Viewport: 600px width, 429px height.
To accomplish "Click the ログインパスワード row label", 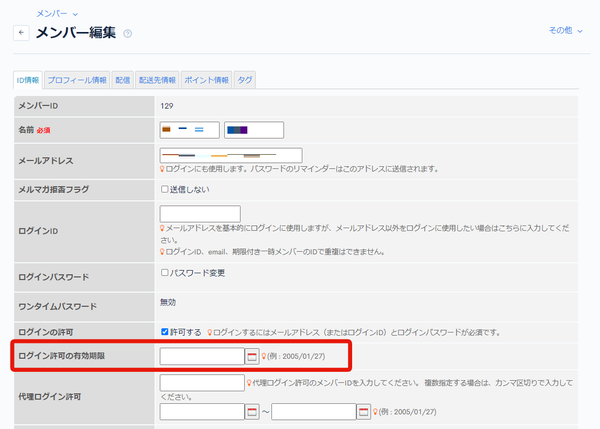I will 54,277.
